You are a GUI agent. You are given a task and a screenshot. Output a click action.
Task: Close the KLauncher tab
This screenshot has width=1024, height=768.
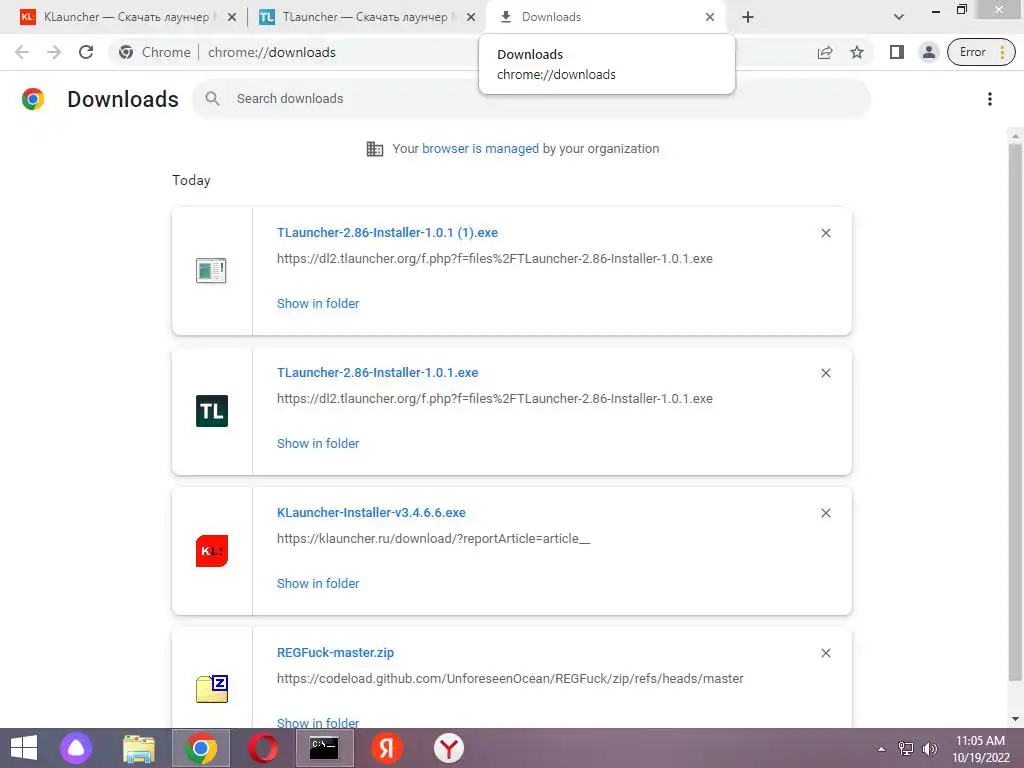(232, 18)
